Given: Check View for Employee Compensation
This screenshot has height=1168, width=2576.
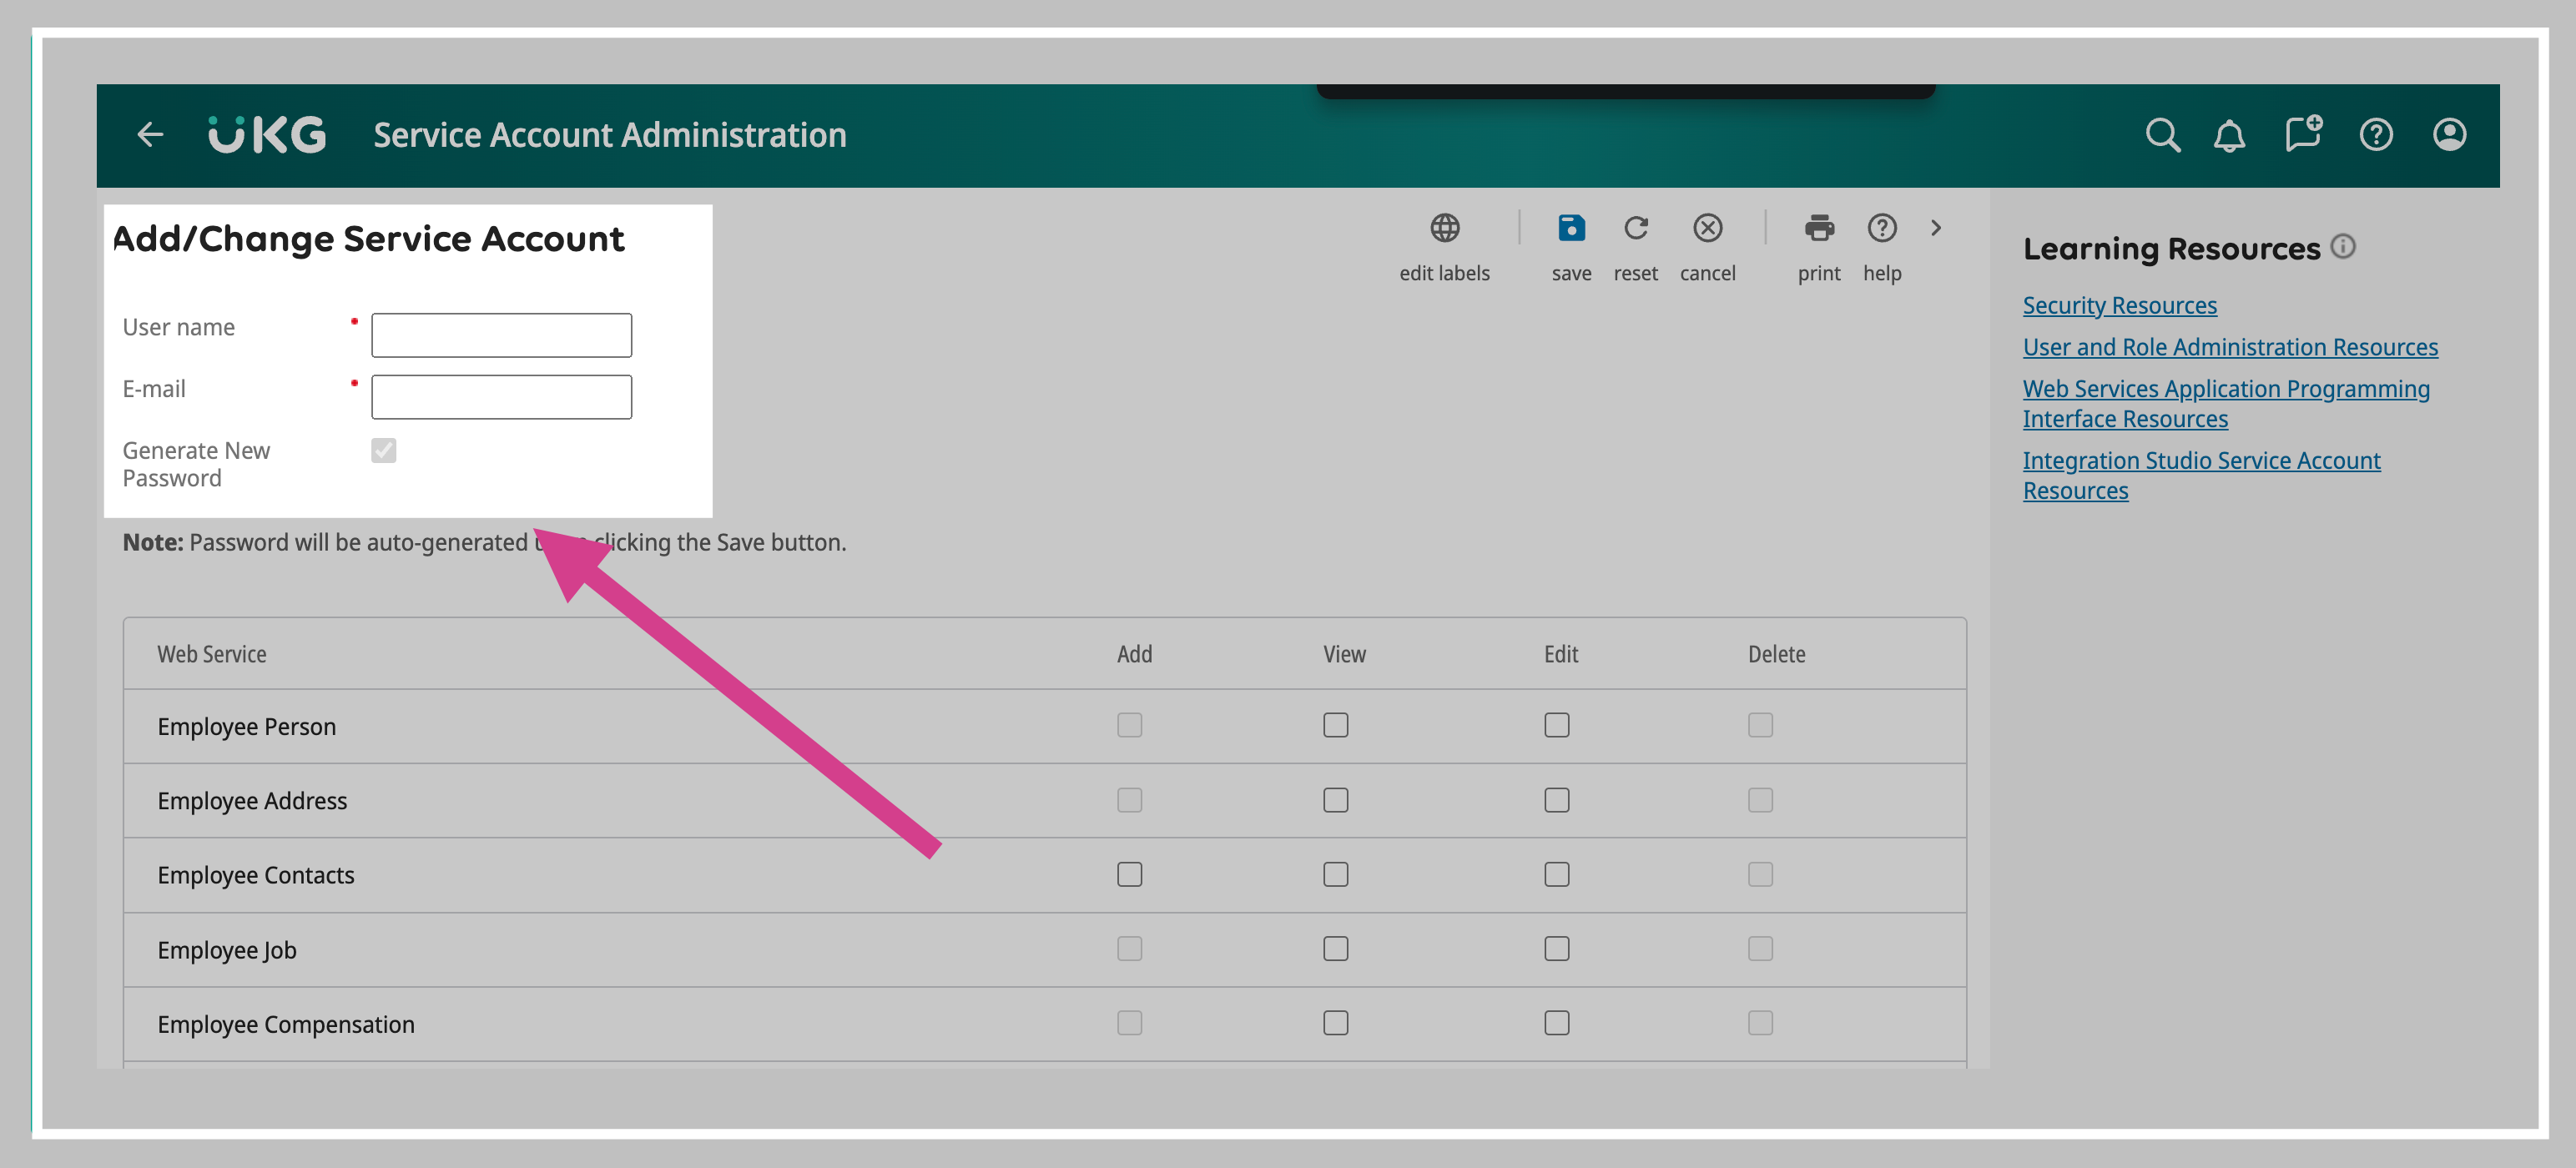Looking at the screenshot, I should [1335, 1022].
